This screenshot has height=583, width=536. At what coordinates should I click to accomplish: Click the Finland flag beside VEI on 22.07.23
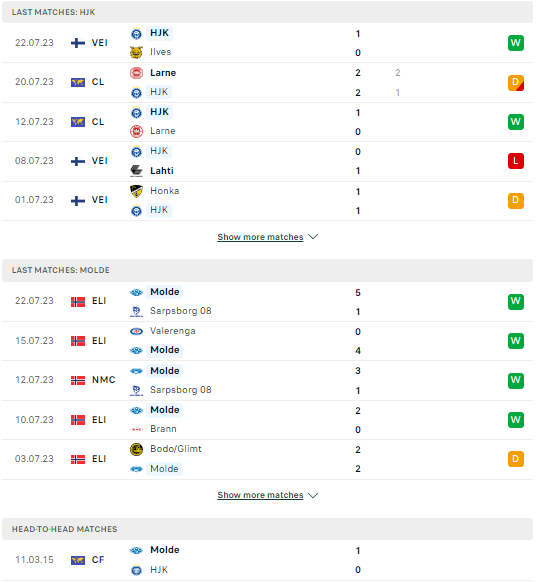coord(78,43)
